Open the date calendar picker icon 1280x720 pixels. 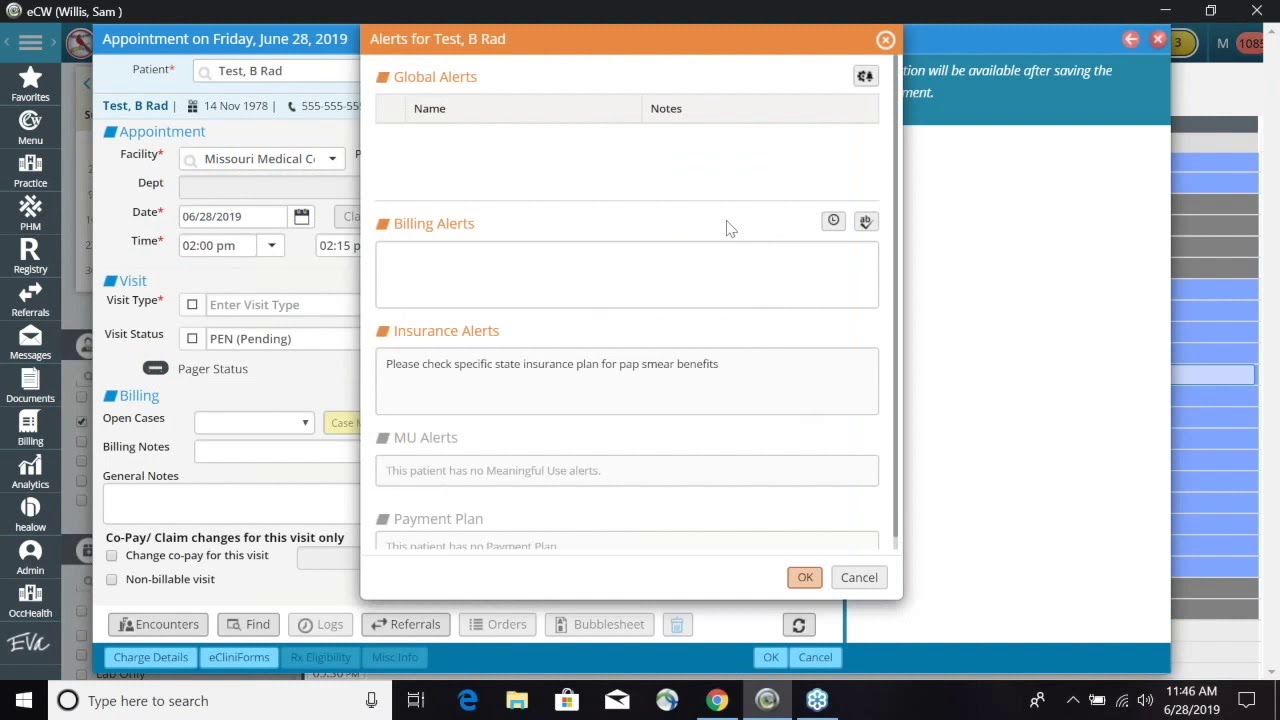click(301, 216)
